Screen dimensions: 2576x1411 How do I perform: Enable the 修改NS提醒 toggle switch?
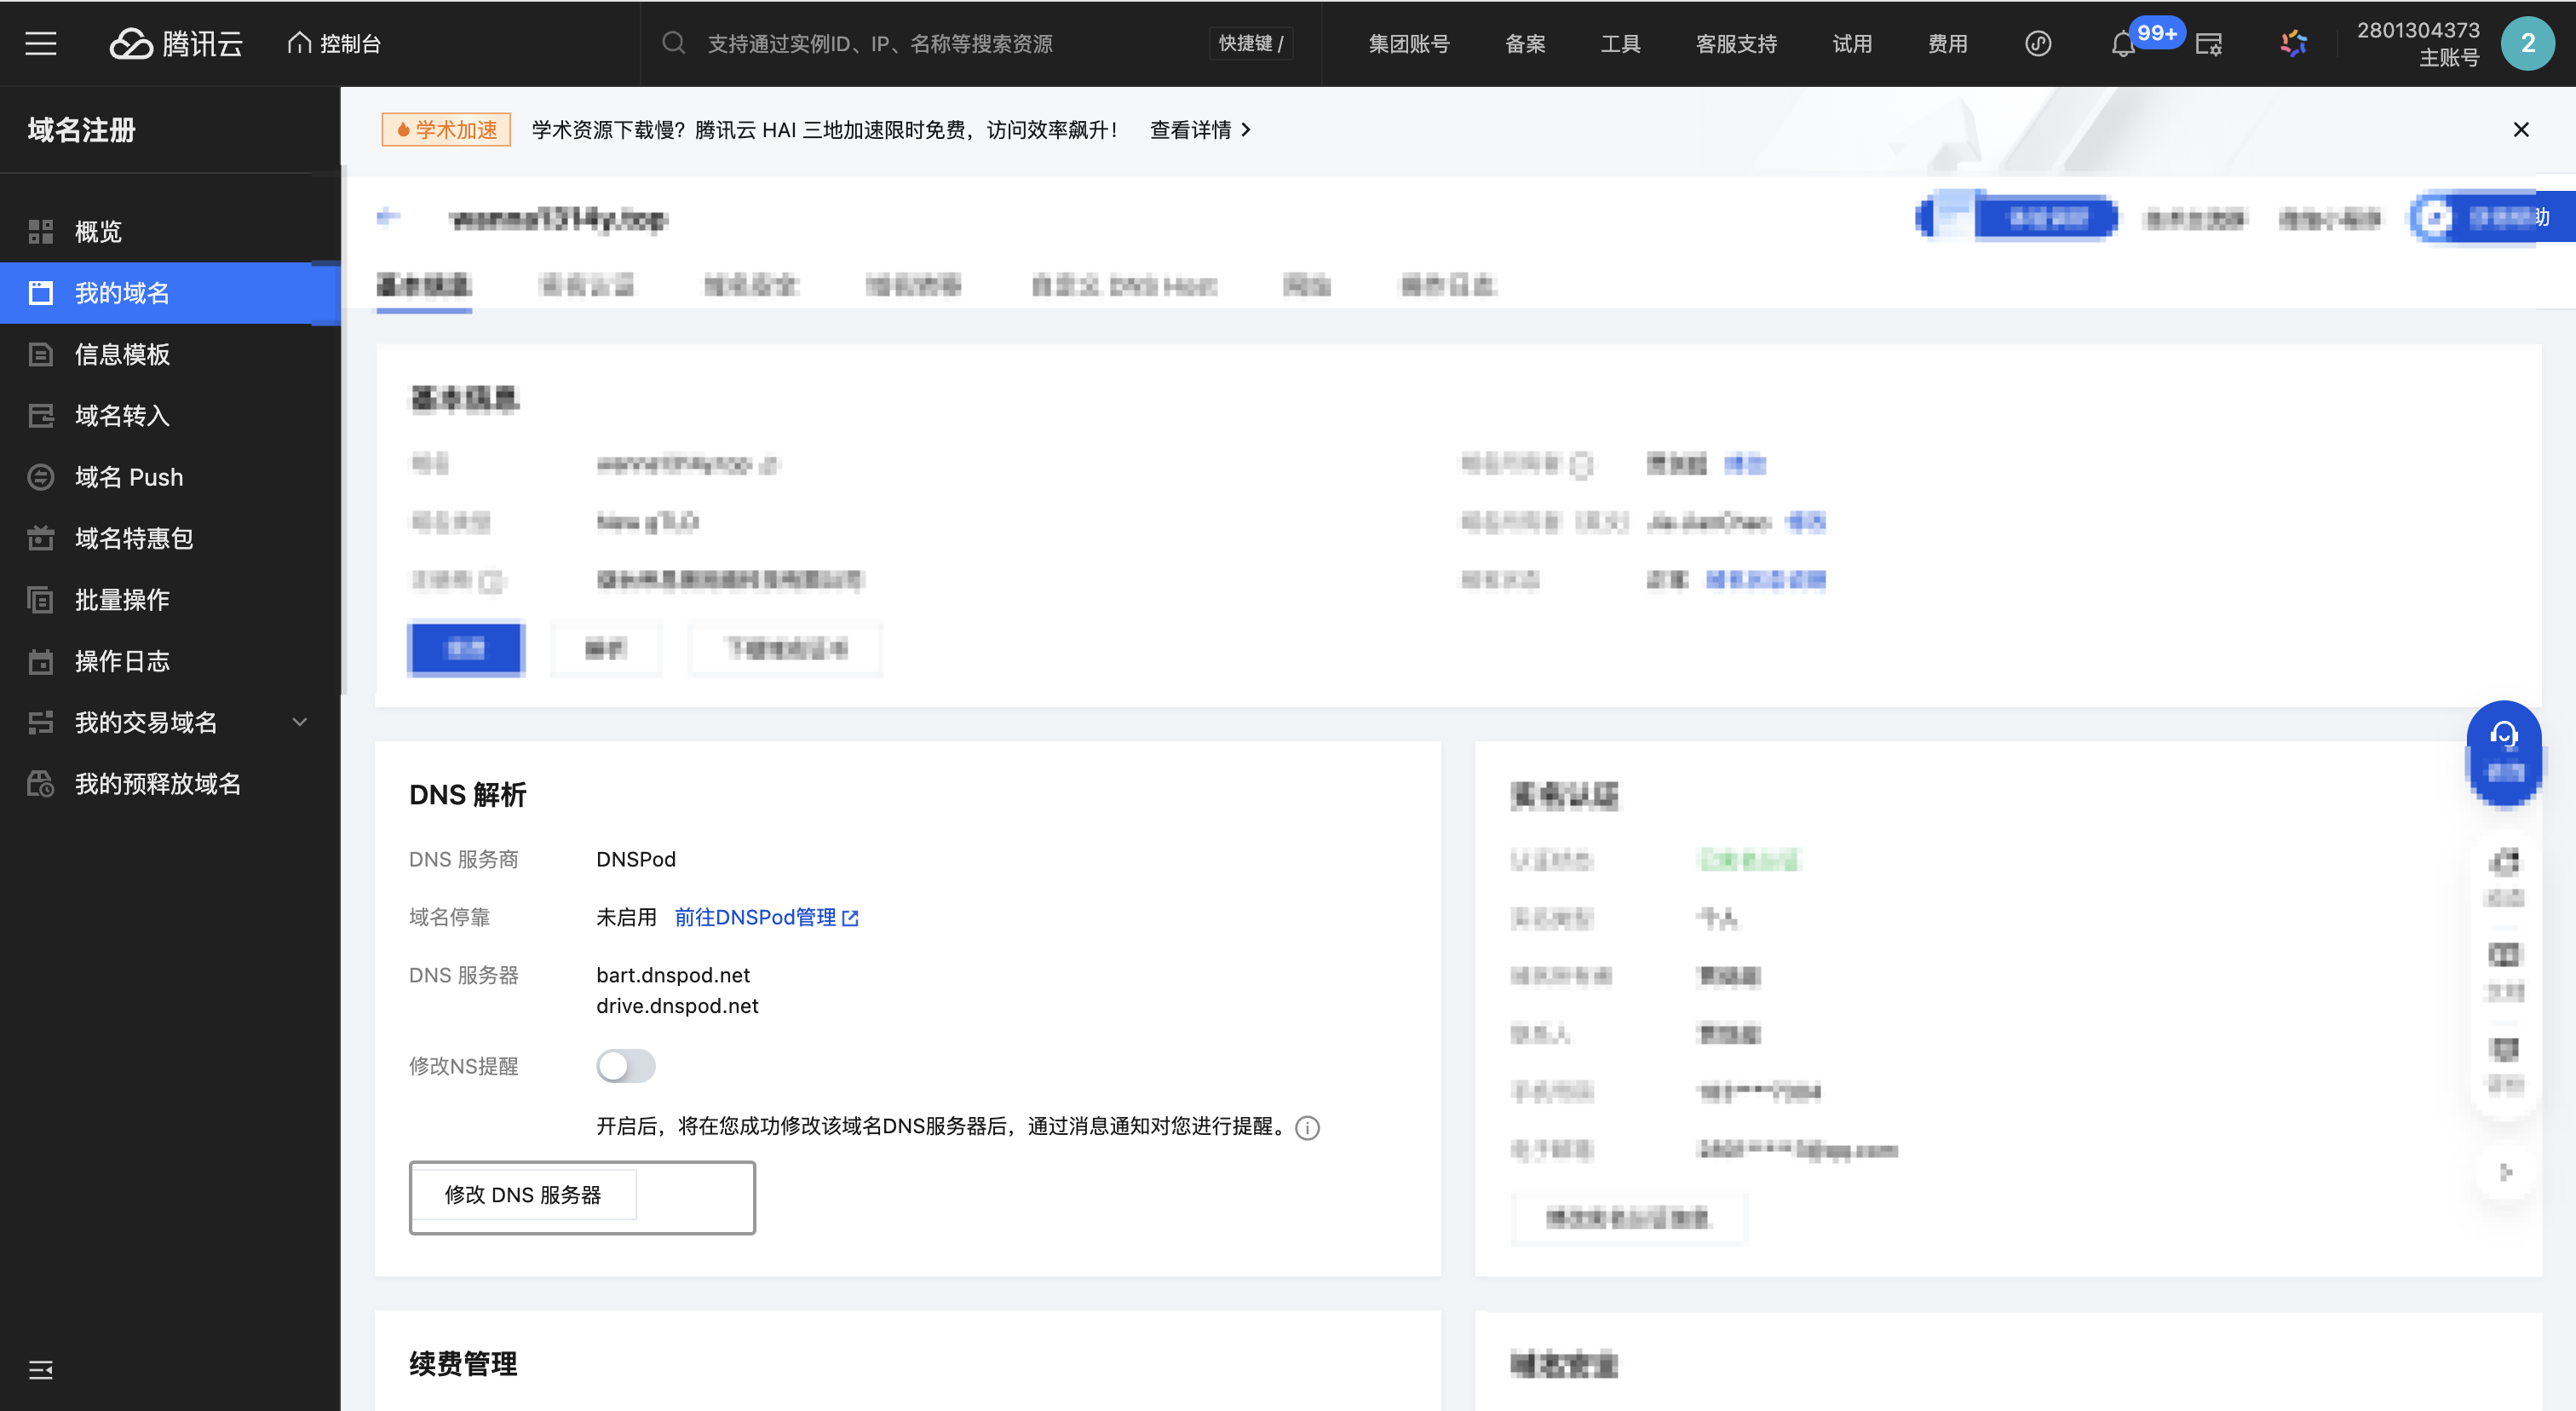625,1066
